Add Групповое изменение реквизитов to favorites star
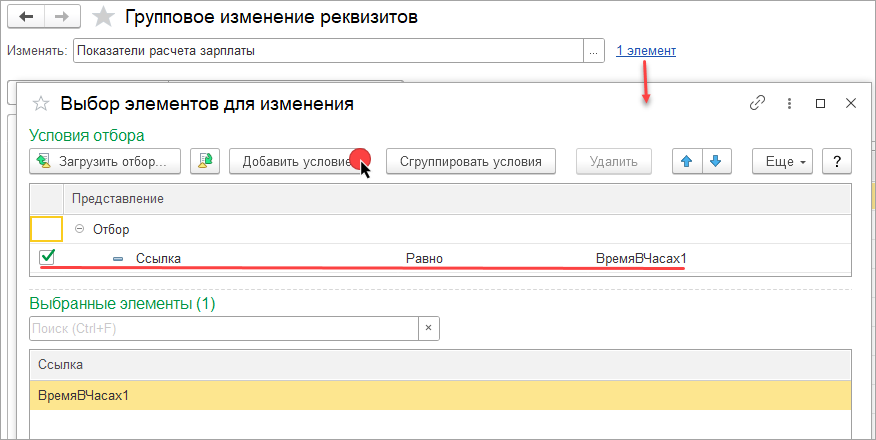This screenshot has height=440, width=876. tap(103, 17)
